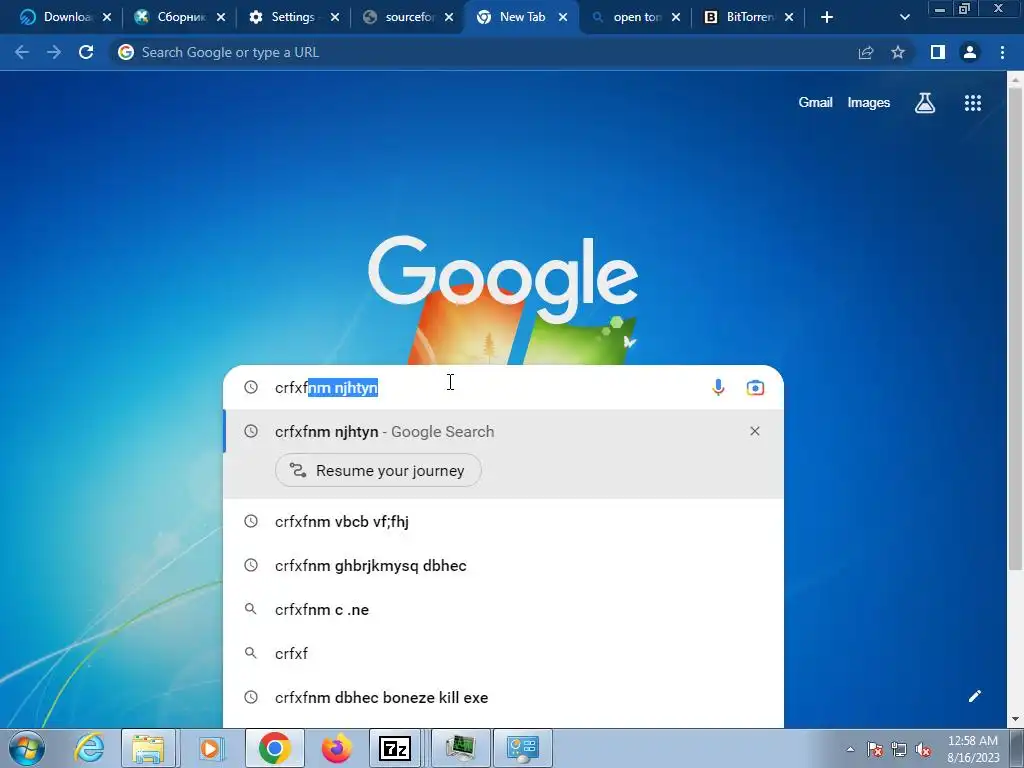Screen dimensions: 1024x768
Task: Open the tab search dropdown arrow
Action: (x=904, y=17)
